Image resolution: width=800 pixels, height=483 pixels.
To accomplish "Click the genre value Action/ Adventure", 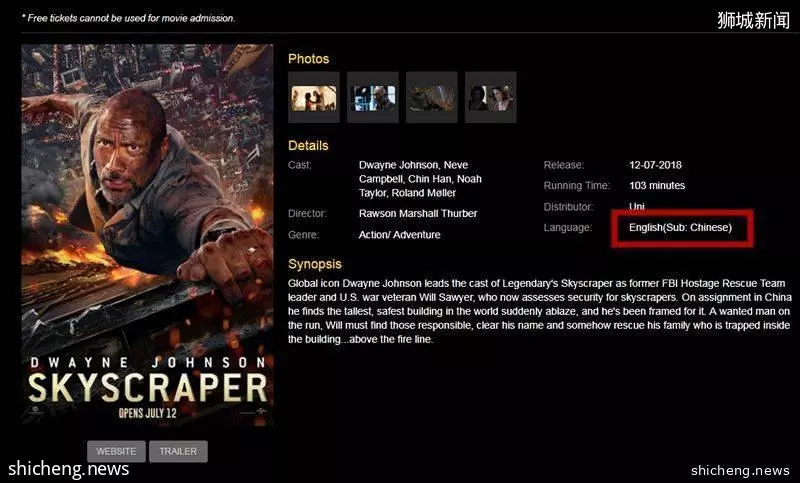I will 399,235.
